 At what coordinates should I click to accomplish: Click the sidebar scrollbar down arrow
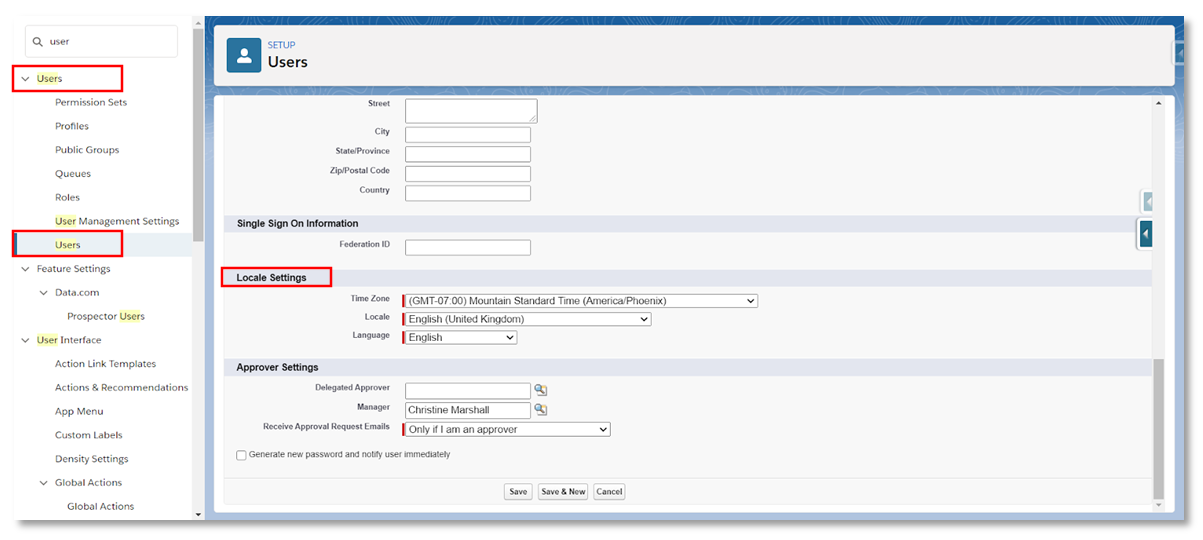pyautogui.click(x=198, y=514)
